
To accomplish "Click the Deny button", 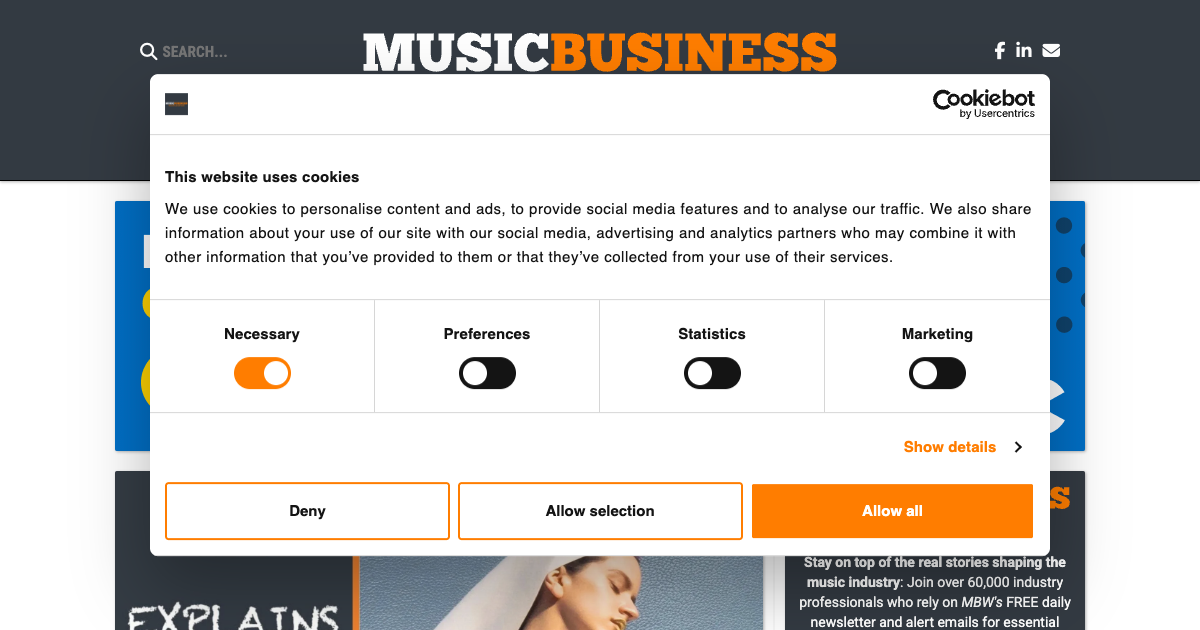I will point(307,511).
